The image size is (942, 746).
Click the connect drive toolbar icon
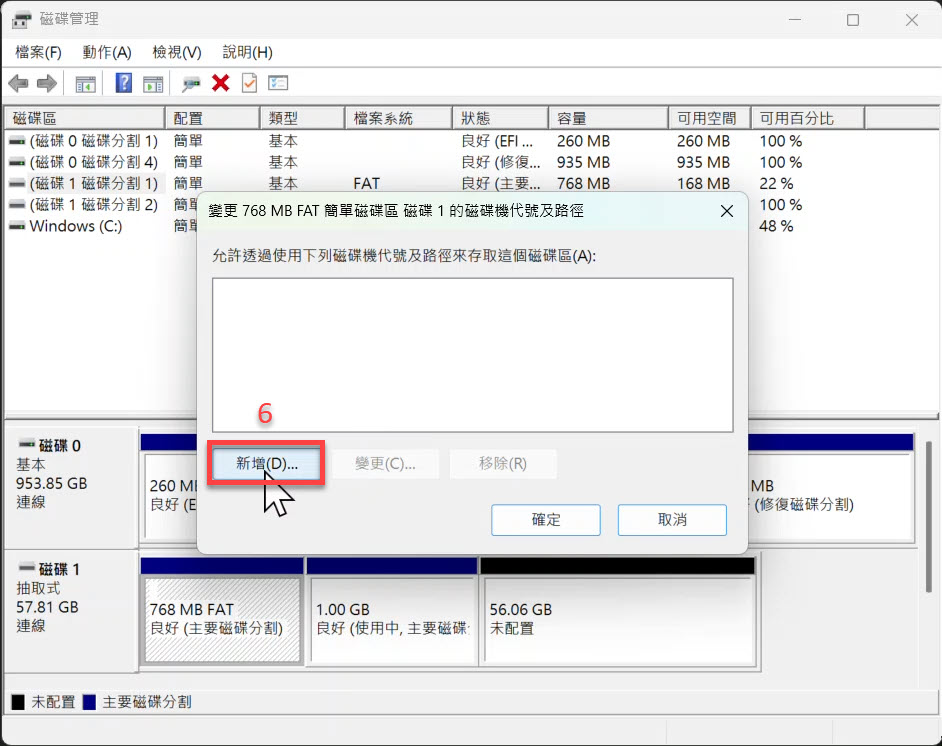191,83
